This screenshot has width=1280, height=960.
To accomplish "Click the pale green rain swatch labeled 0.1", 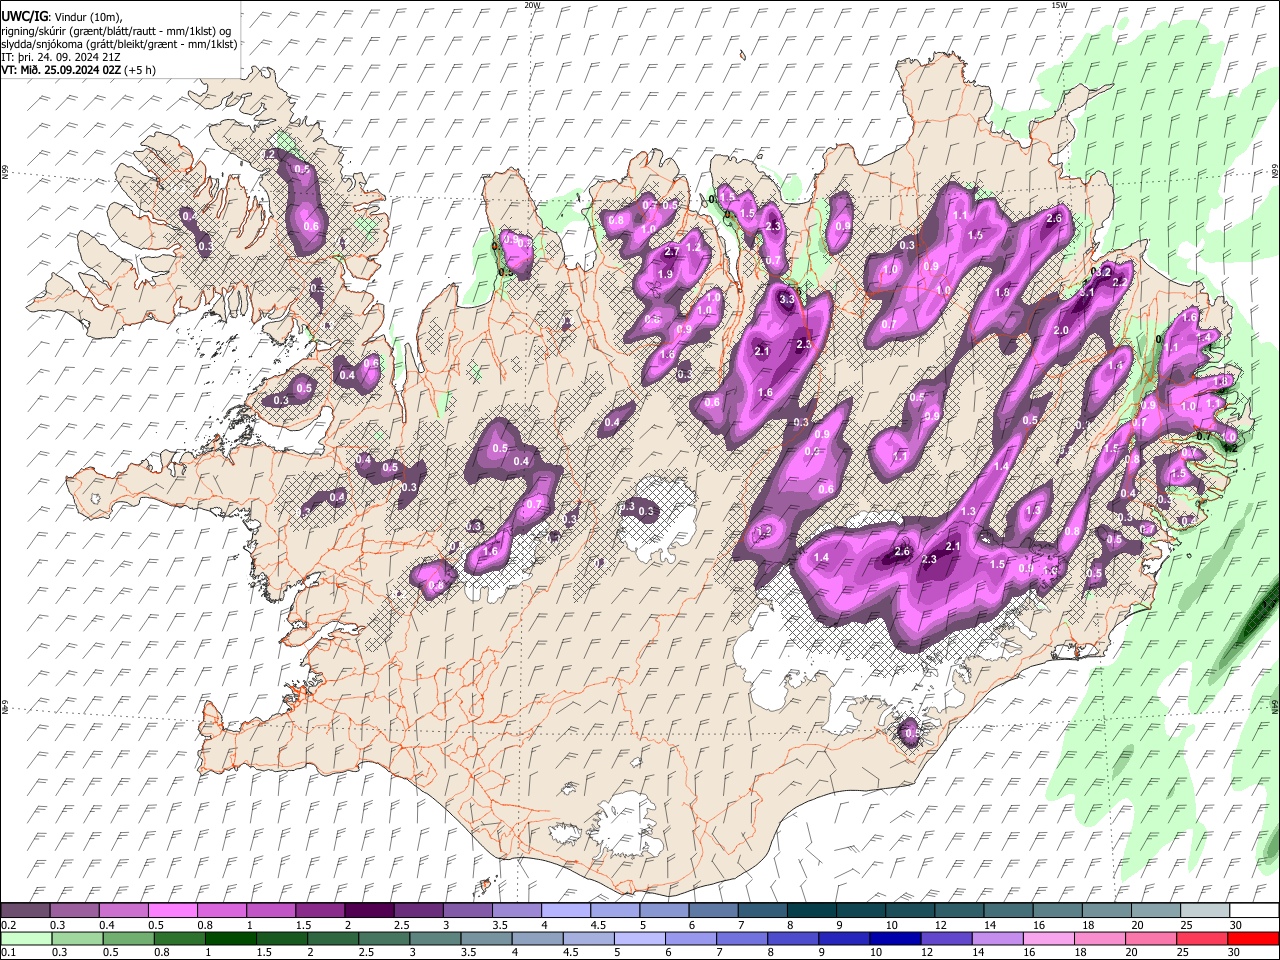I will point(26,938).
